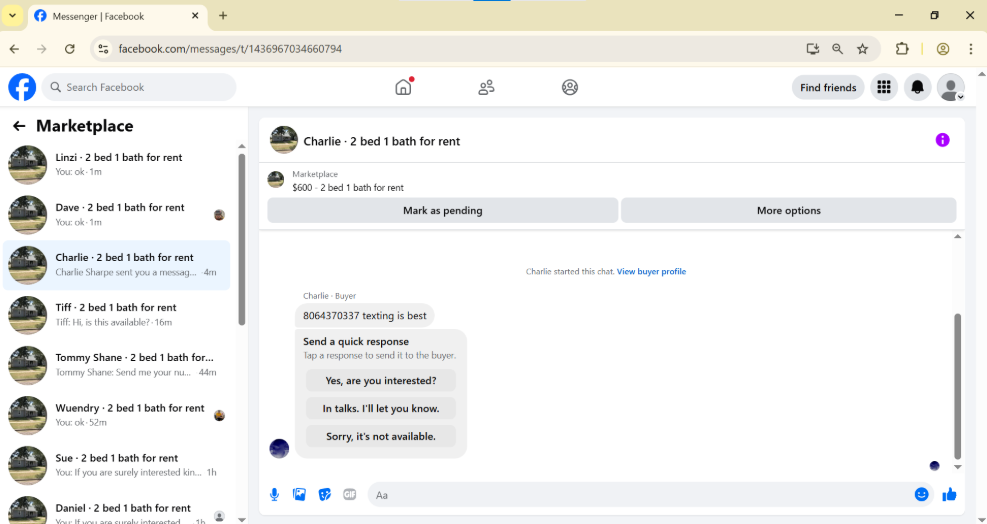Open the Charlie conversation in list
Image resolution: width=987 pixels, height=524 pixels.
(116, 265)
